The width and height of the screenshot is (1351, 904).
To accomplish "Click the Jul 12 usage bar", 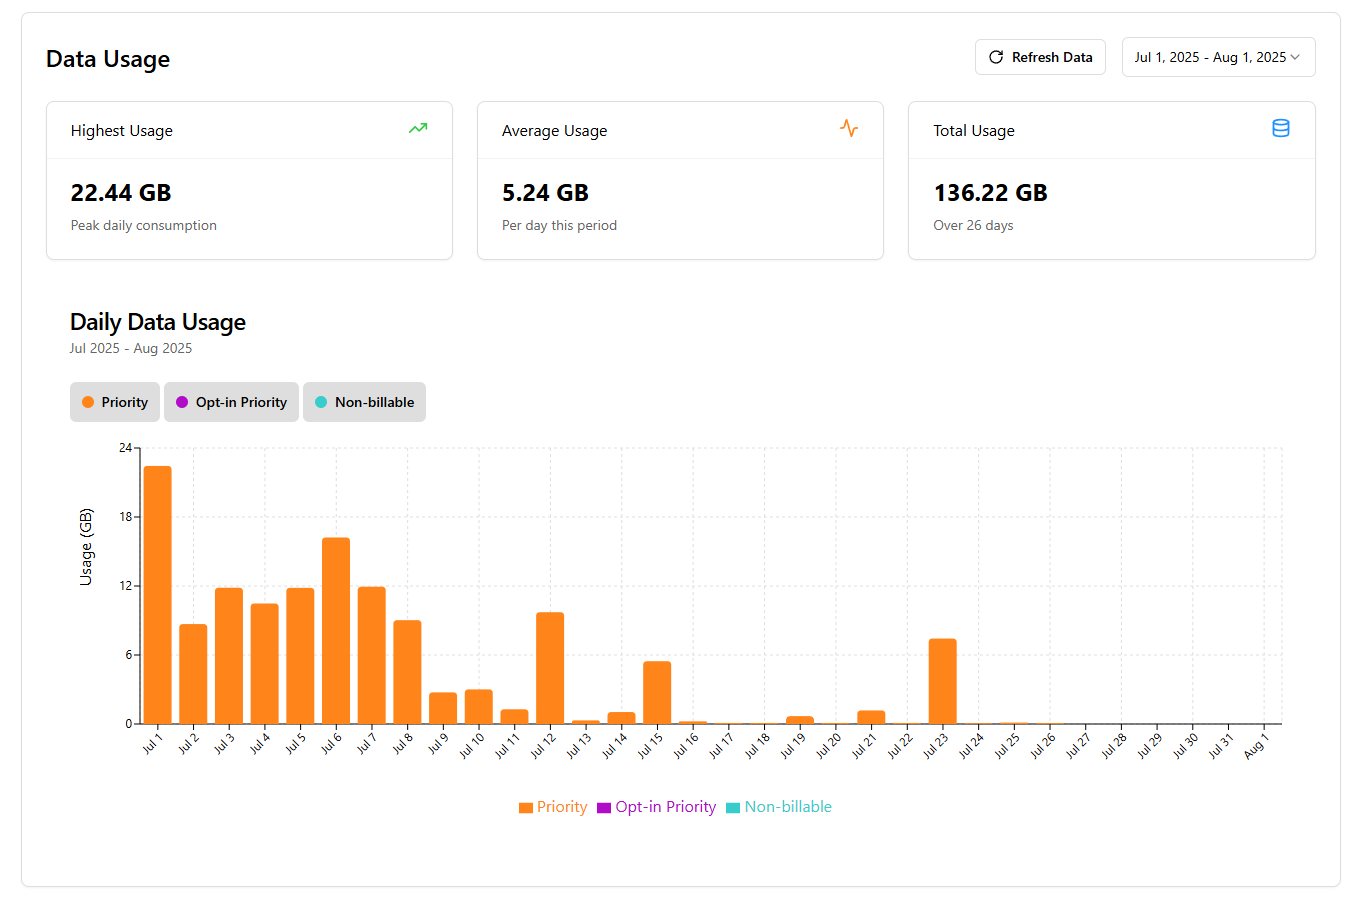I will pos(550,668).
